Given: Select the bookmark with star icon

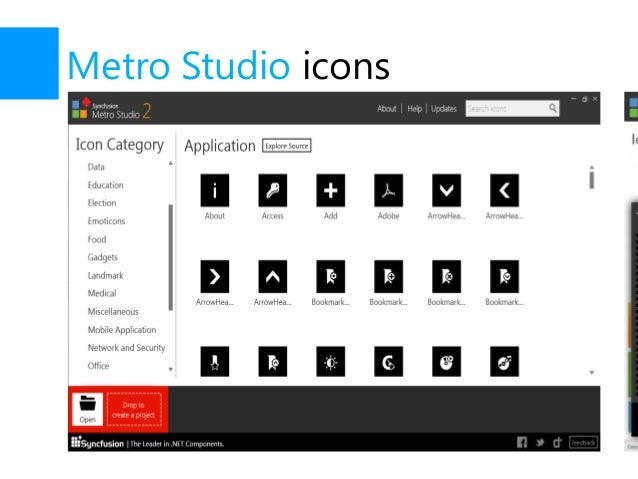Looking at the screenshot, I should [x=214, y=361].
